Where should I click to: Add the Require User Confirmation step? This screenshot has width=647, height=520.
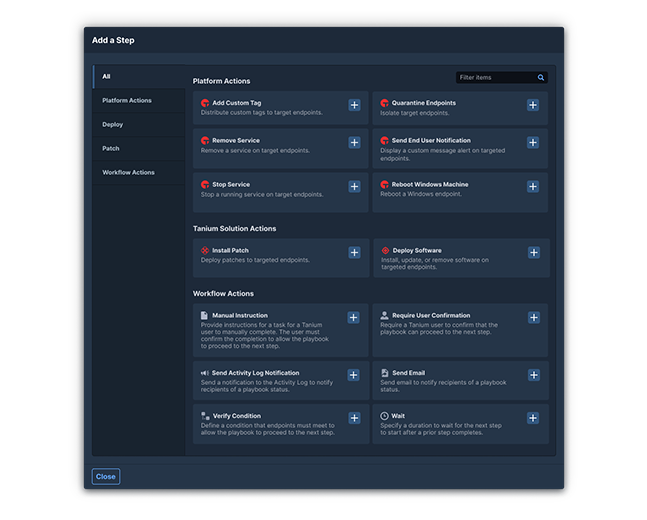[534, 317]
